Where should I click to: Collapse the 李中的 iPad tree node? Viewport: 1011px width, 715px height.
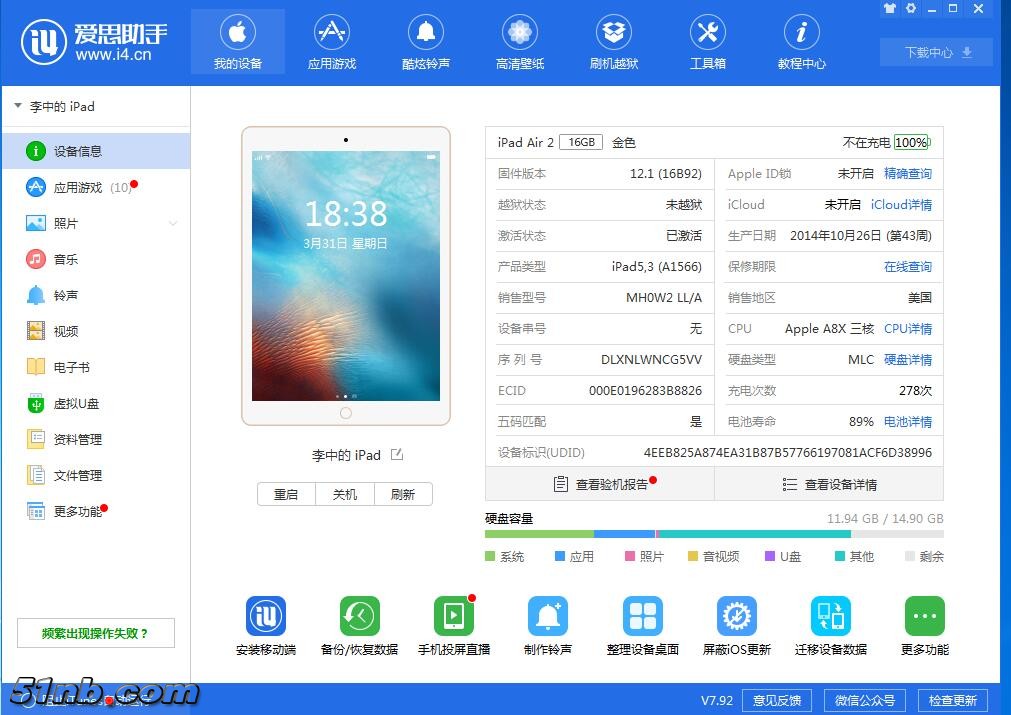(18, 106)
